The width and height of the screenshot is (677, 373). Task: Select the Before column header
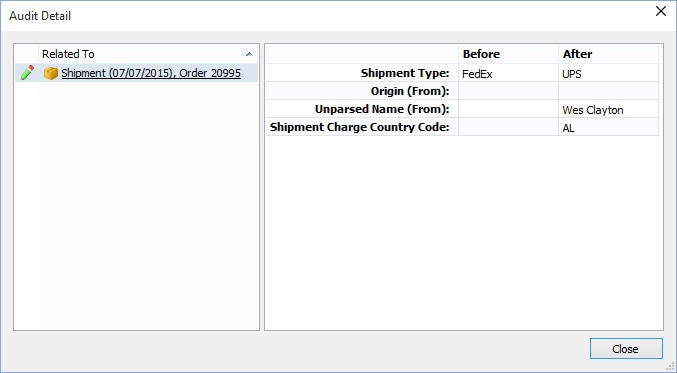click(x=508, y=54)
